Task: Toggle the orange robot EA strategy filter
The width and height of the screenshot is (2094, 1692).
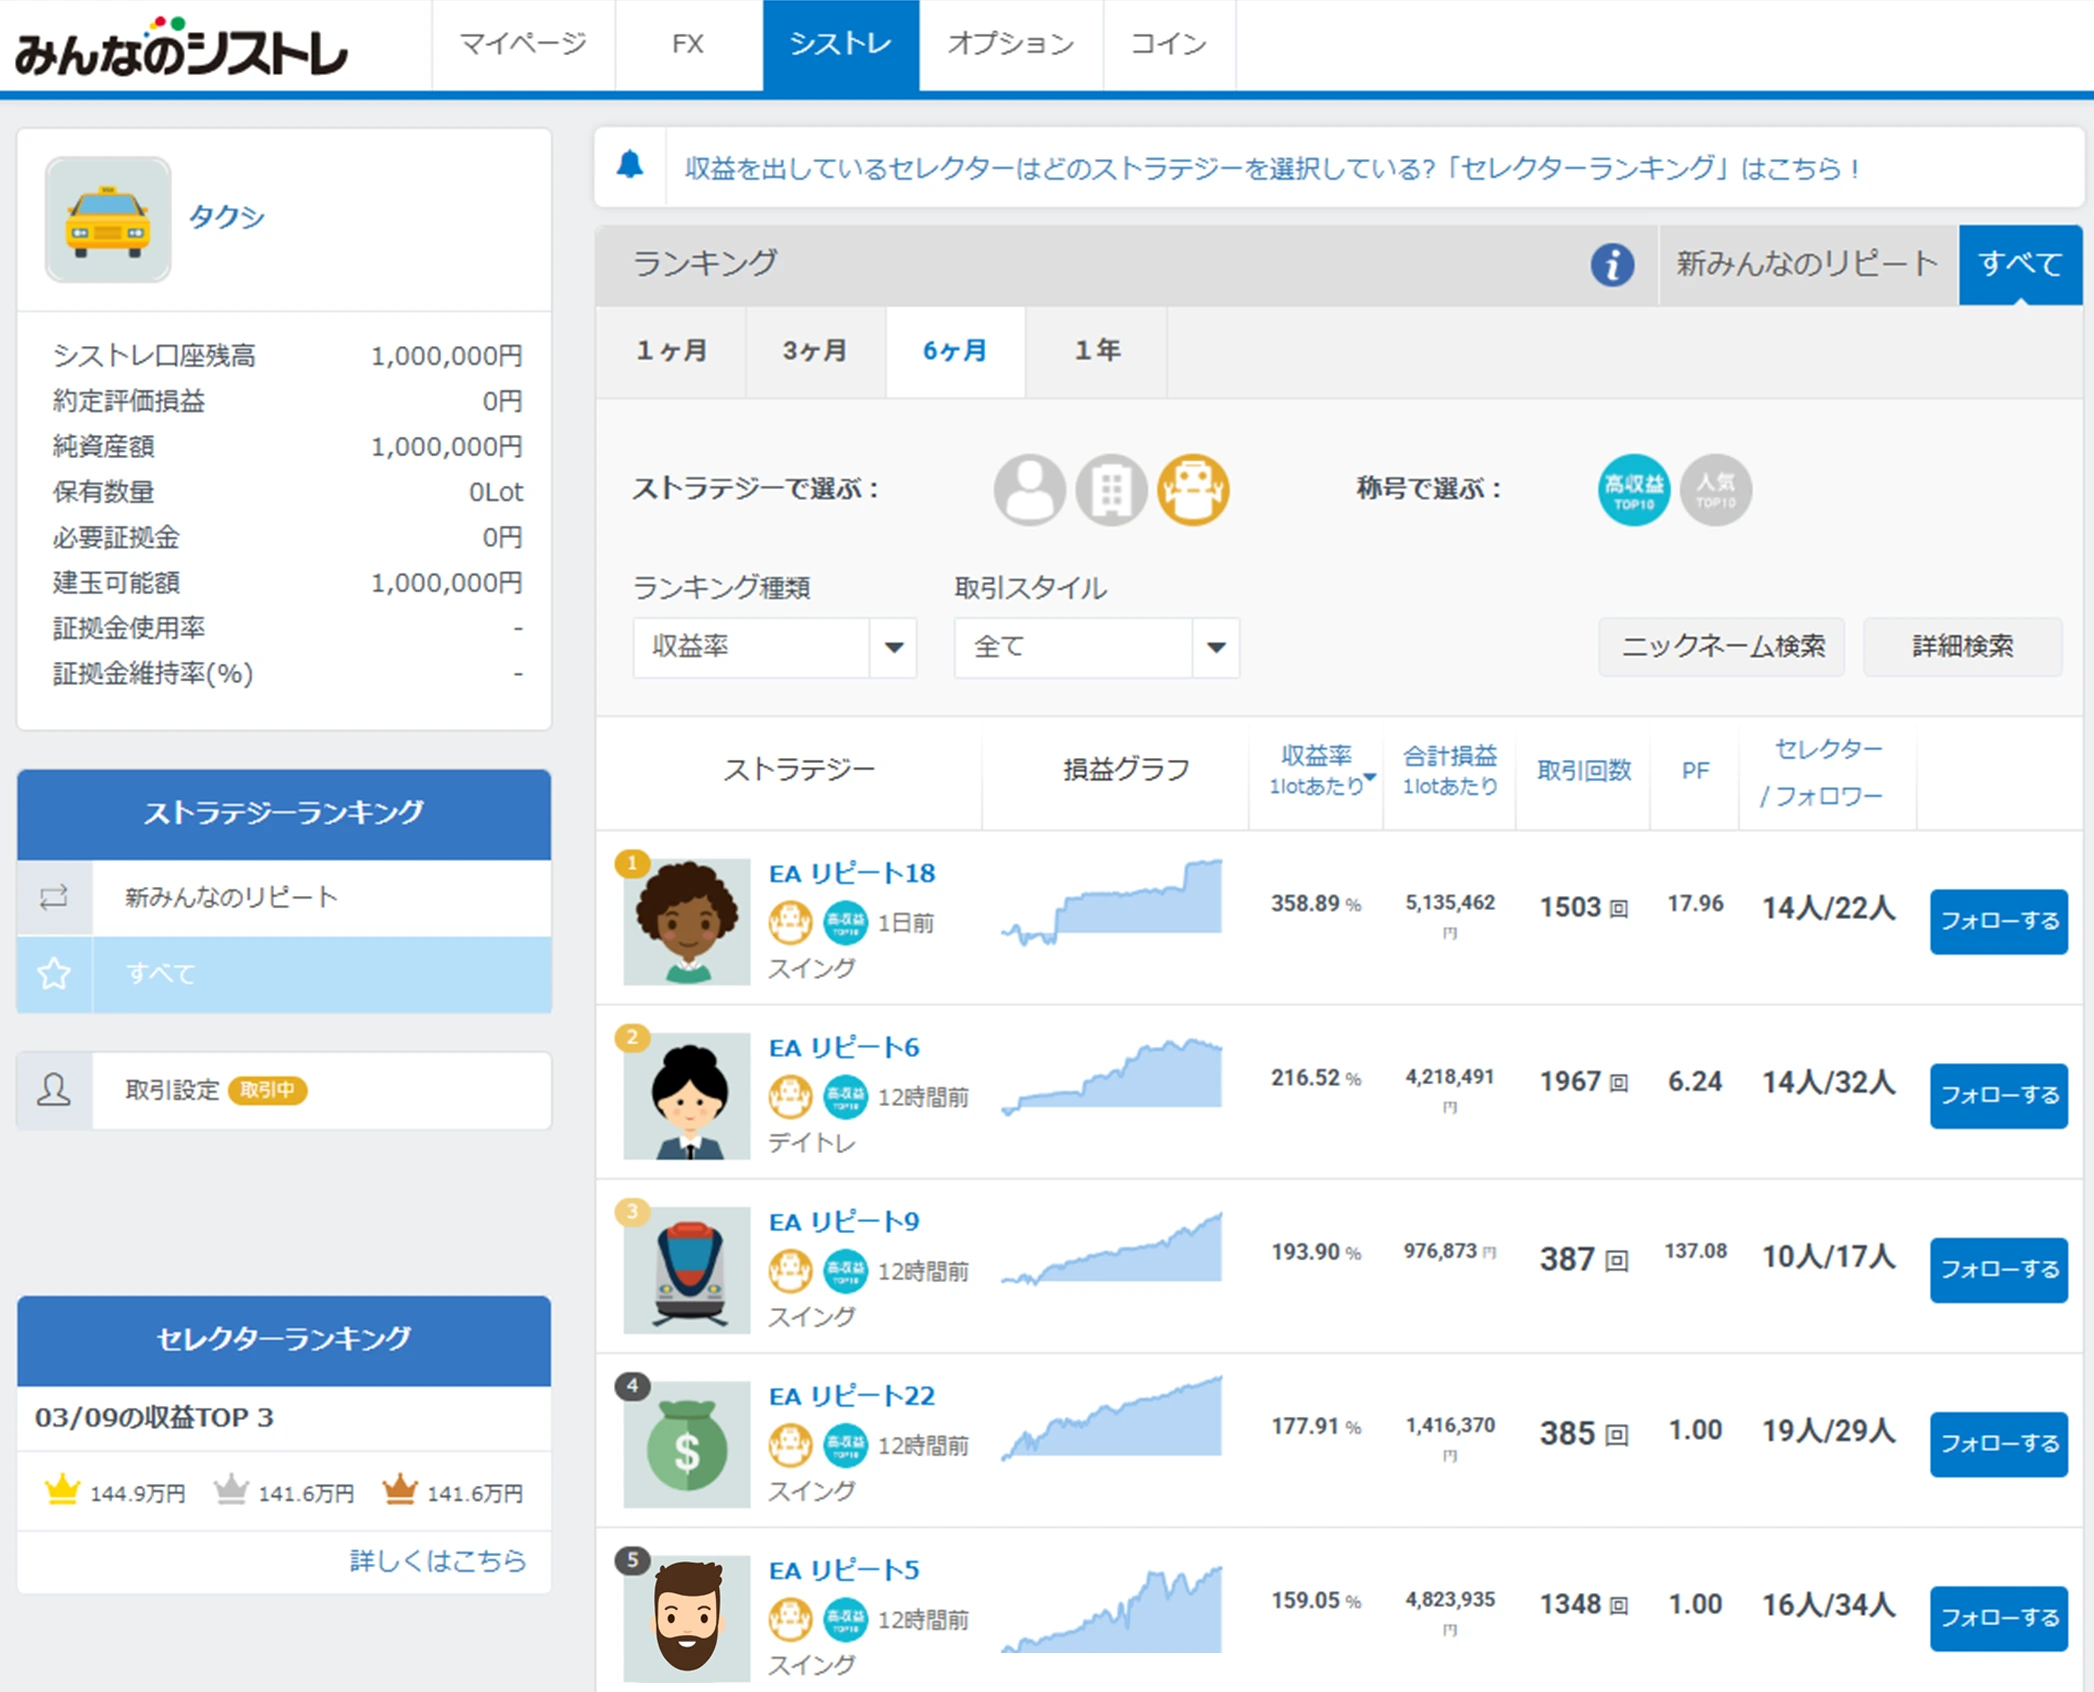Action: pyautogui.click(x=1192, y=489)
